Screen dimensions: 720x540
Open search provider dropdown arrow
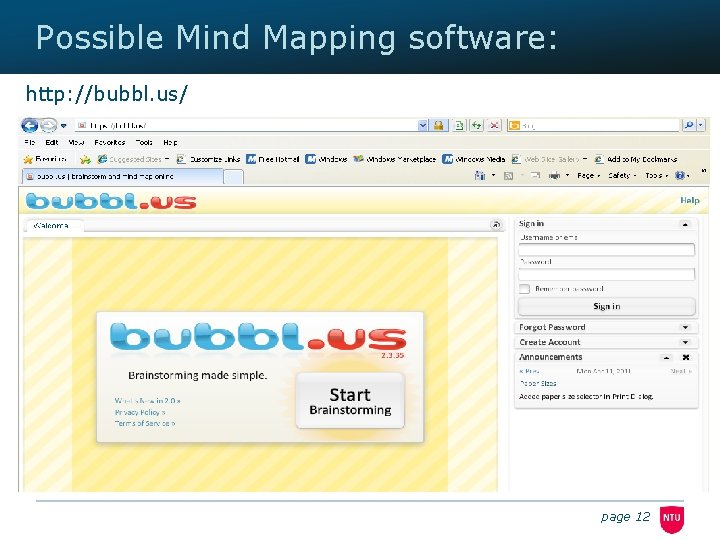click(701, 125)
